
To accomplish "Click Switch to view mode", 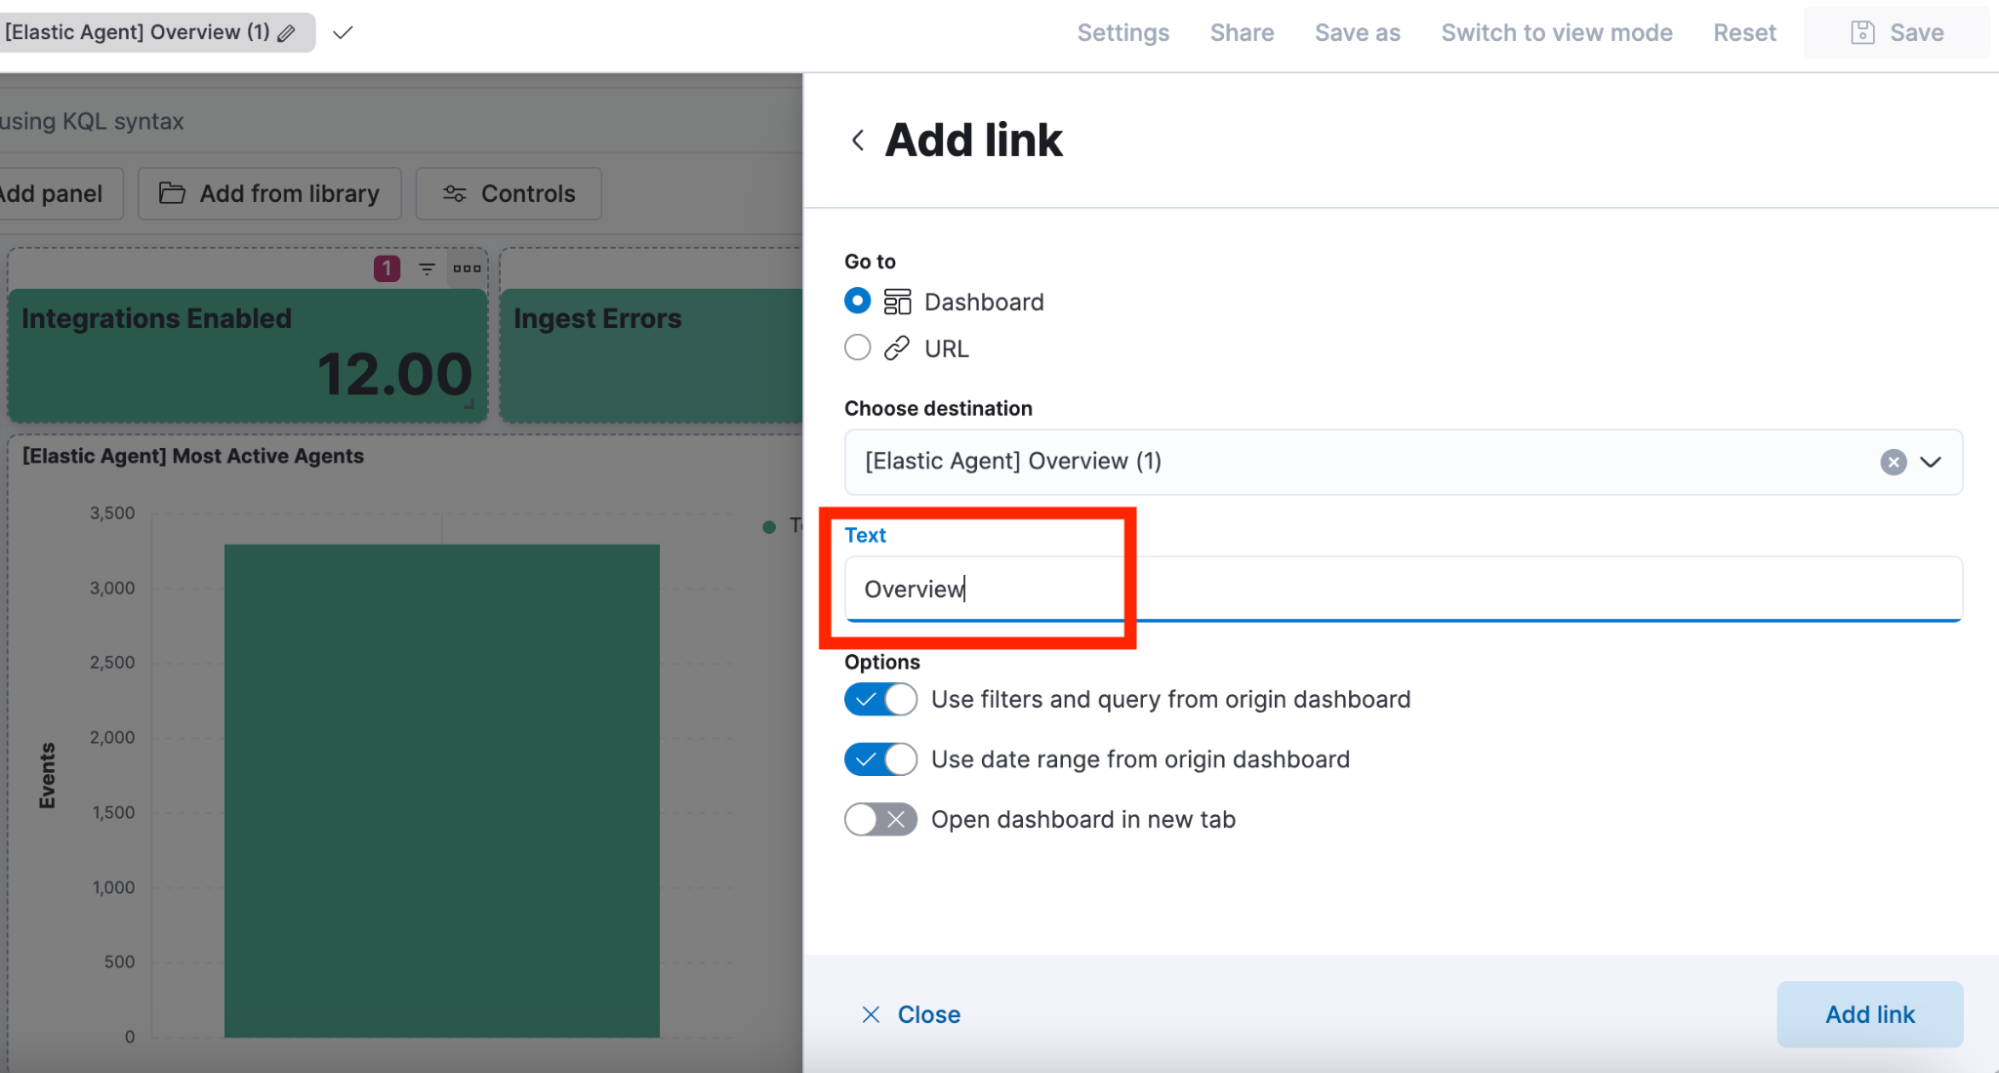I will click(x=1557, y=33).
